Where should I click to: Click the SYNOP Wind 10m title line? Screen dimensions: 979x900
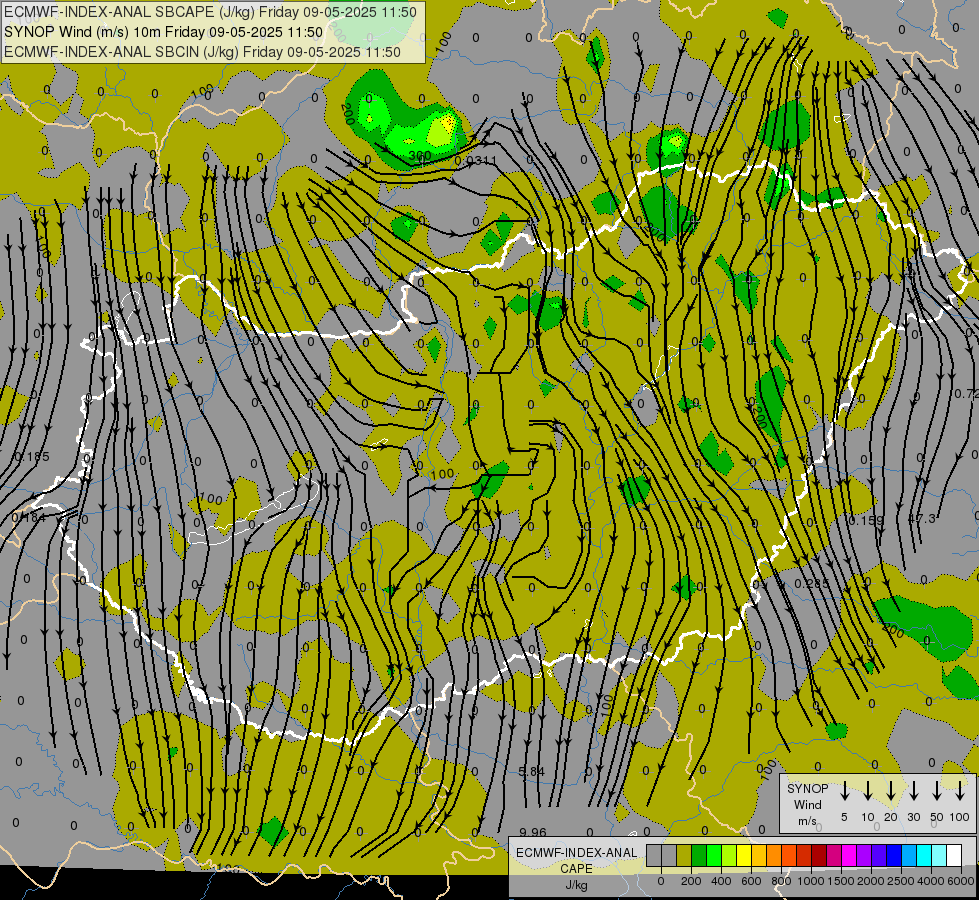164,32
